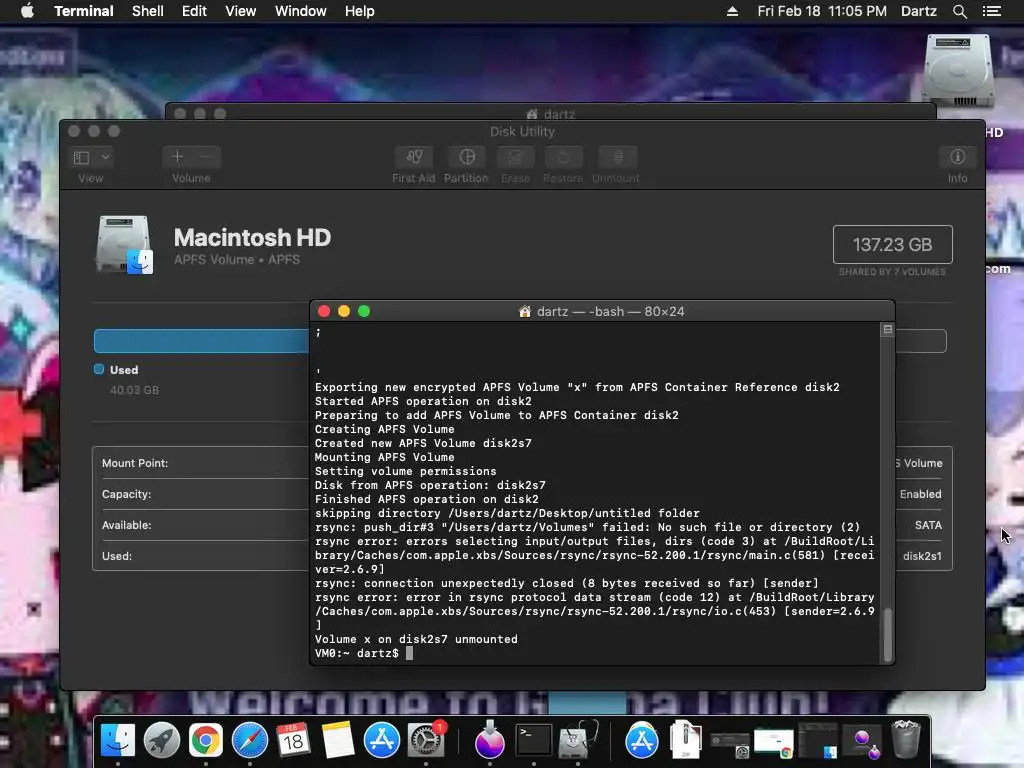Toggle the Disk Utility sidebar view button

pos(82,157)
